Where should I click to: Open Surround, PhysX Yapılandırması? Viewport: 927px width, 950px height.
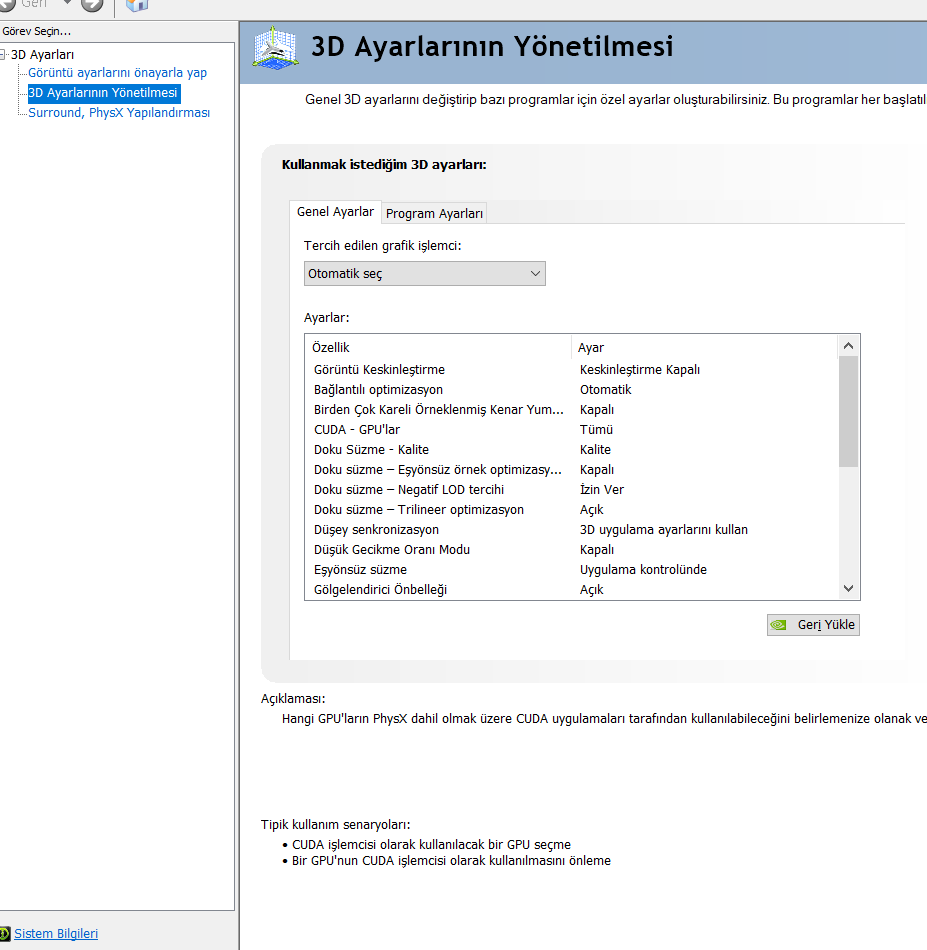pos(119,113)
